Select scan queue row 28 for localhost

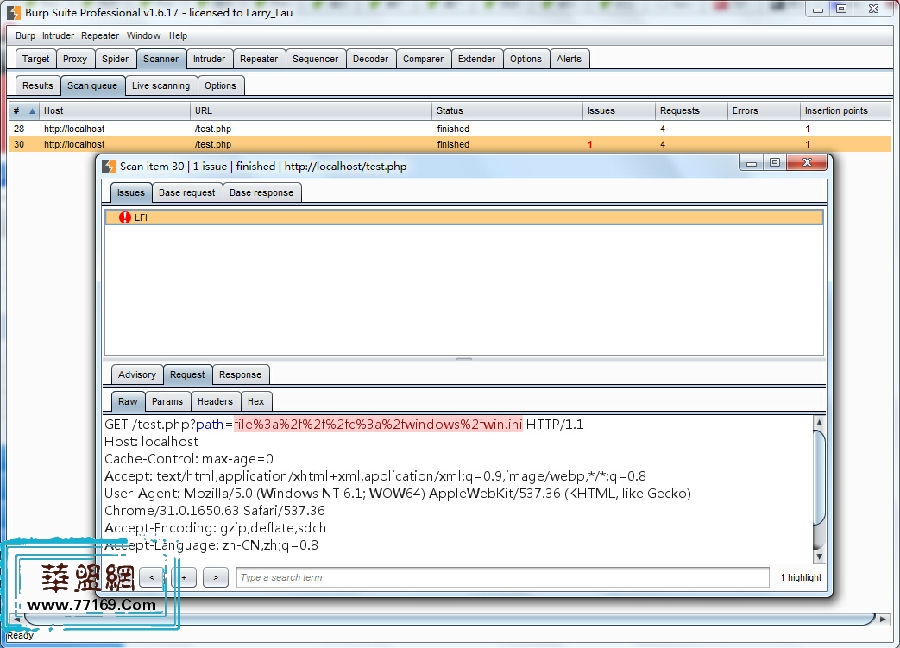[x=300, y=129]
